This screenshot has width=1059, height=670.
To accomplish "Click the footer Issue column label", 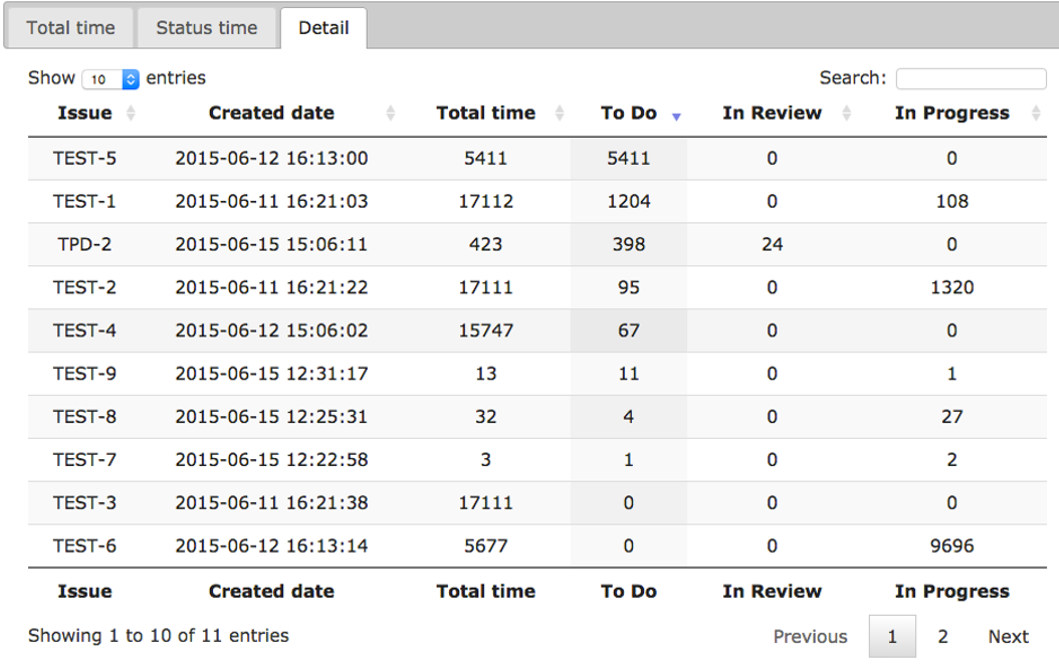I will tap(85, 591).
